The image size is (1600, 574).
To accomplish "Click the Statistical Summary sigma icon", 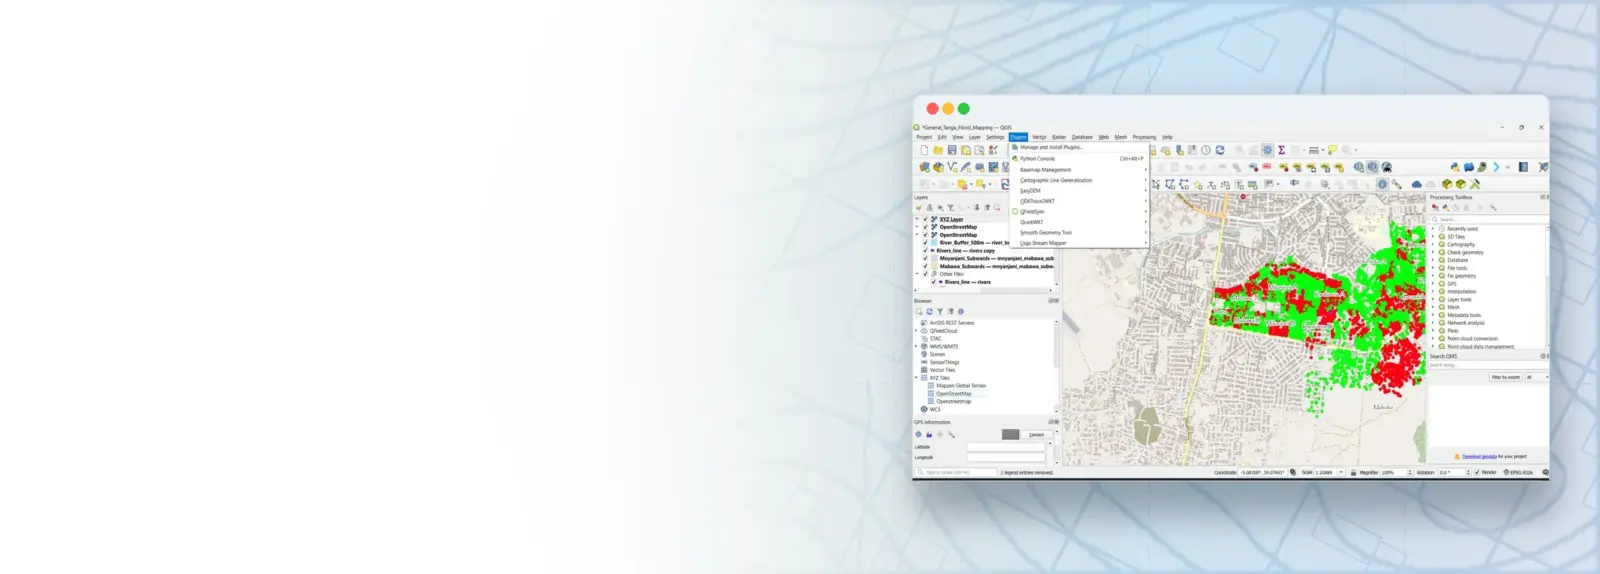I will 1281,150.
